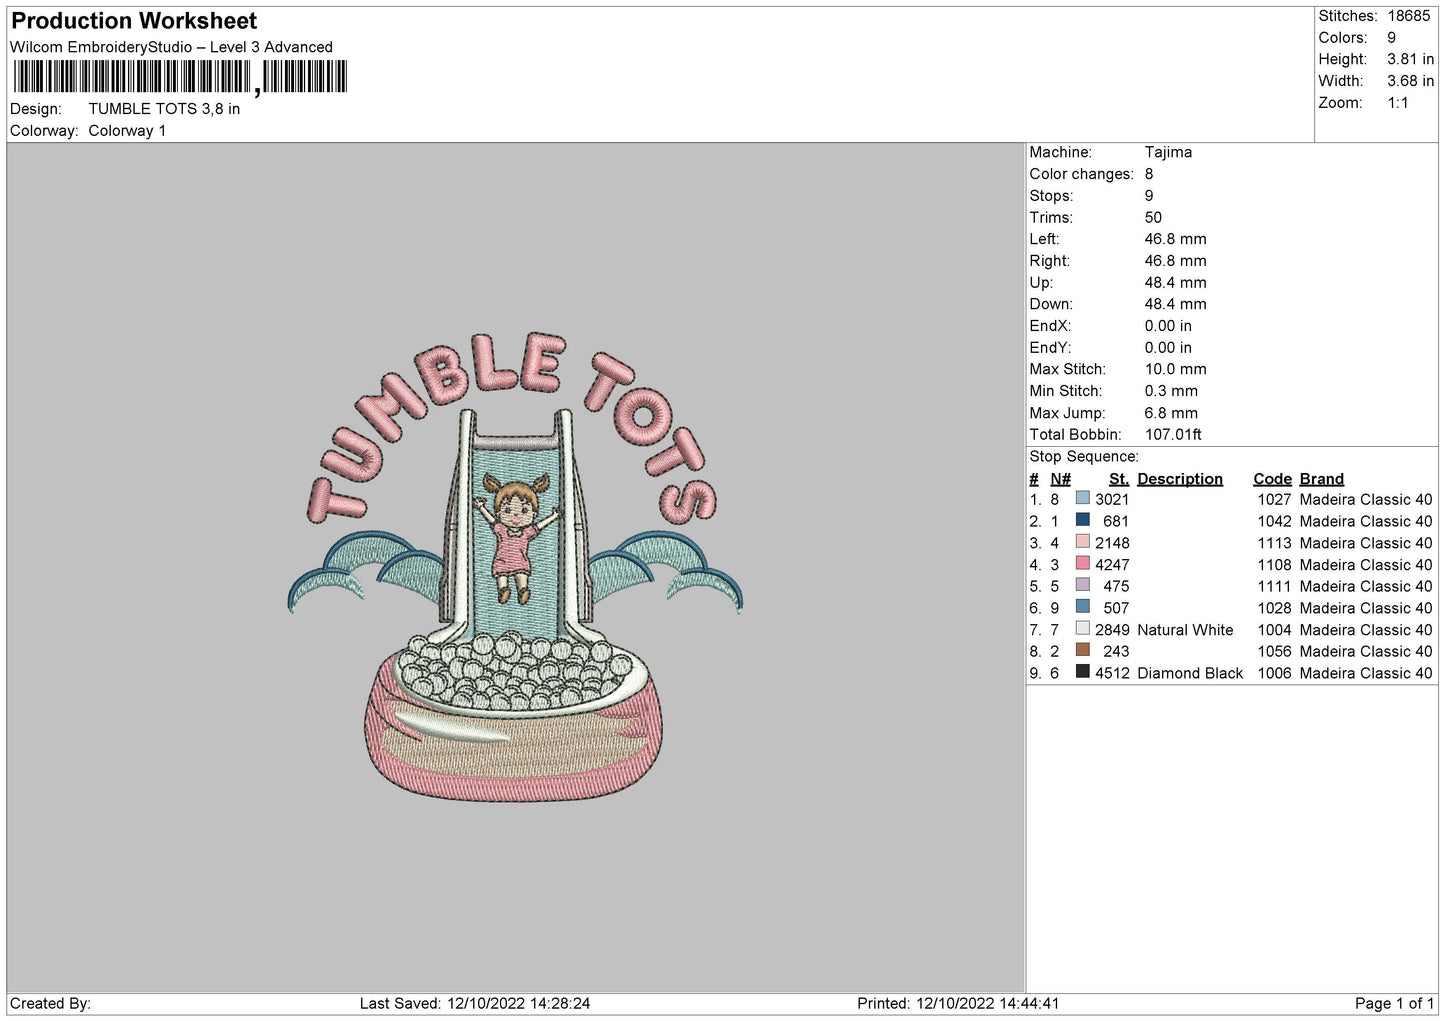The image size is (1445, 1021).
Task: Click the width value '3.68 in'
Action: [x=1410, y=81]
